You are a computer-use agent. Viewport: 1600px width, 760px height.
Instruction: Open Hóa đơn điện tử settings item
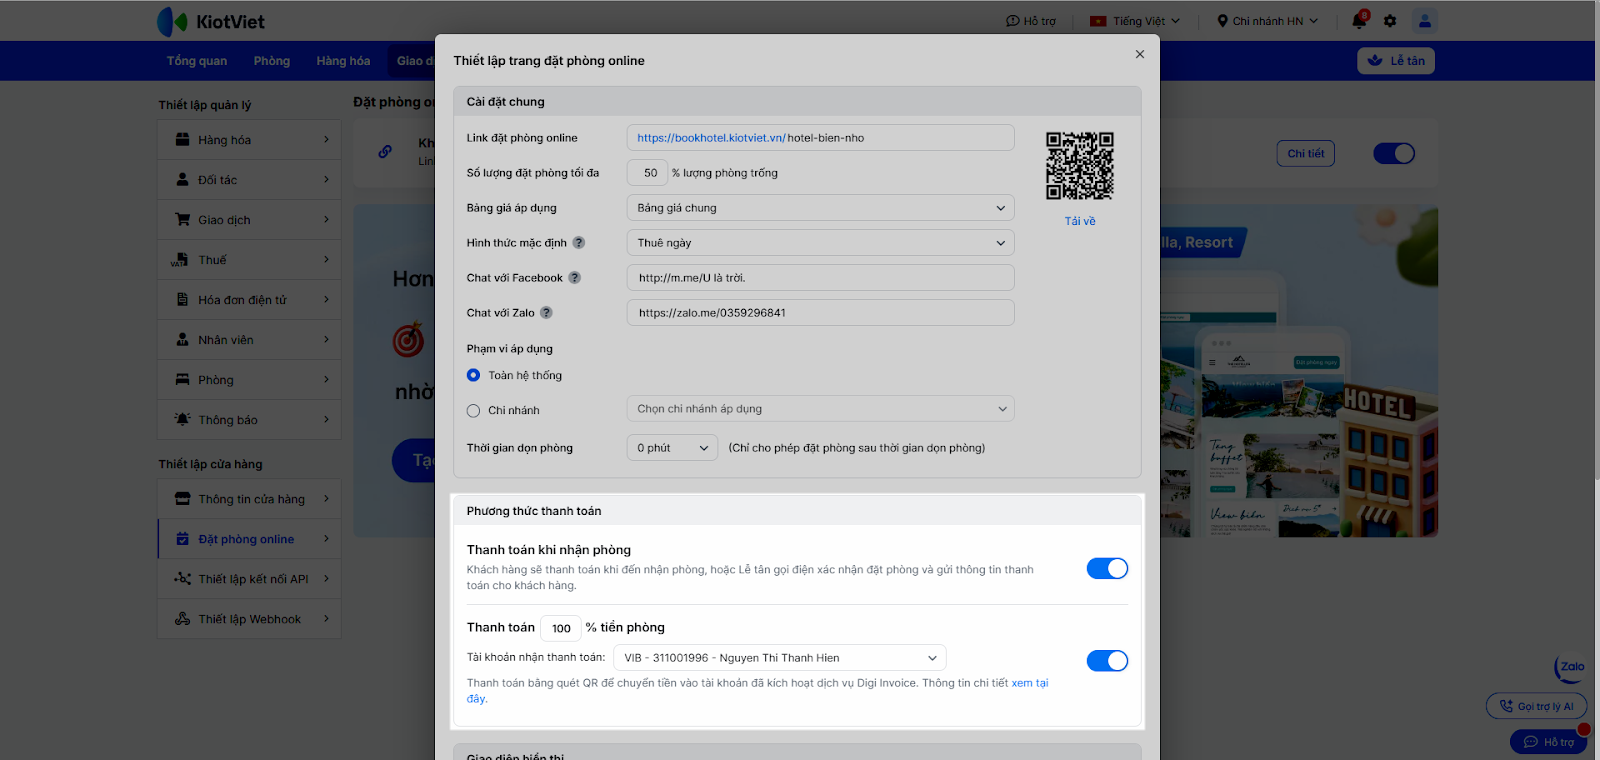pyautogui.click(x=249, y=300)
